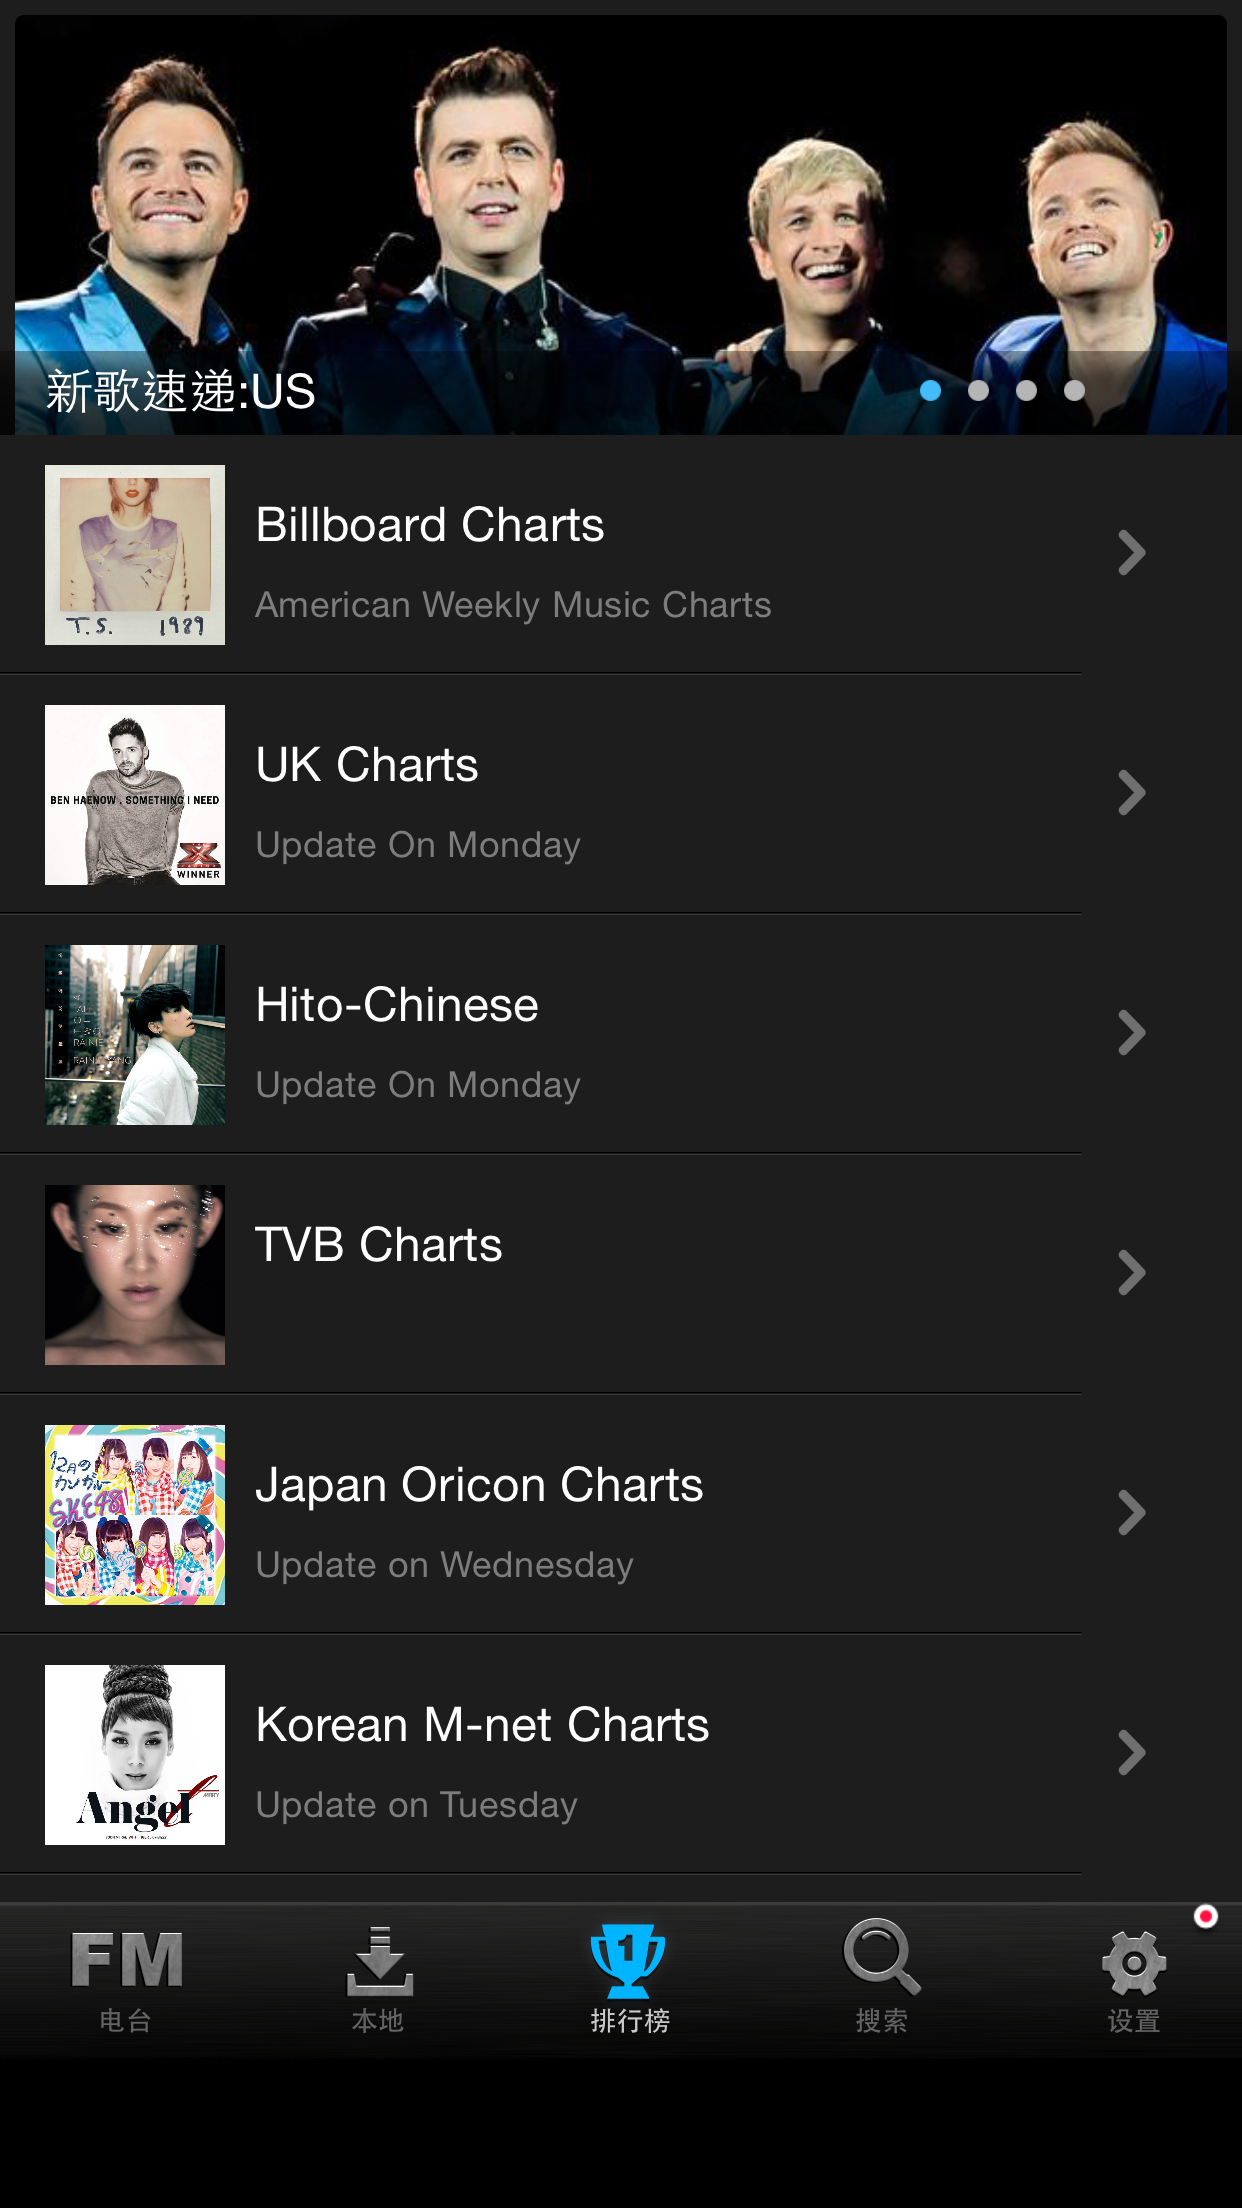Image resolution: width=1242 pixels, height=2208 pixels.
Task: Jump to the third banner page dot
Action: [1026, 391]
